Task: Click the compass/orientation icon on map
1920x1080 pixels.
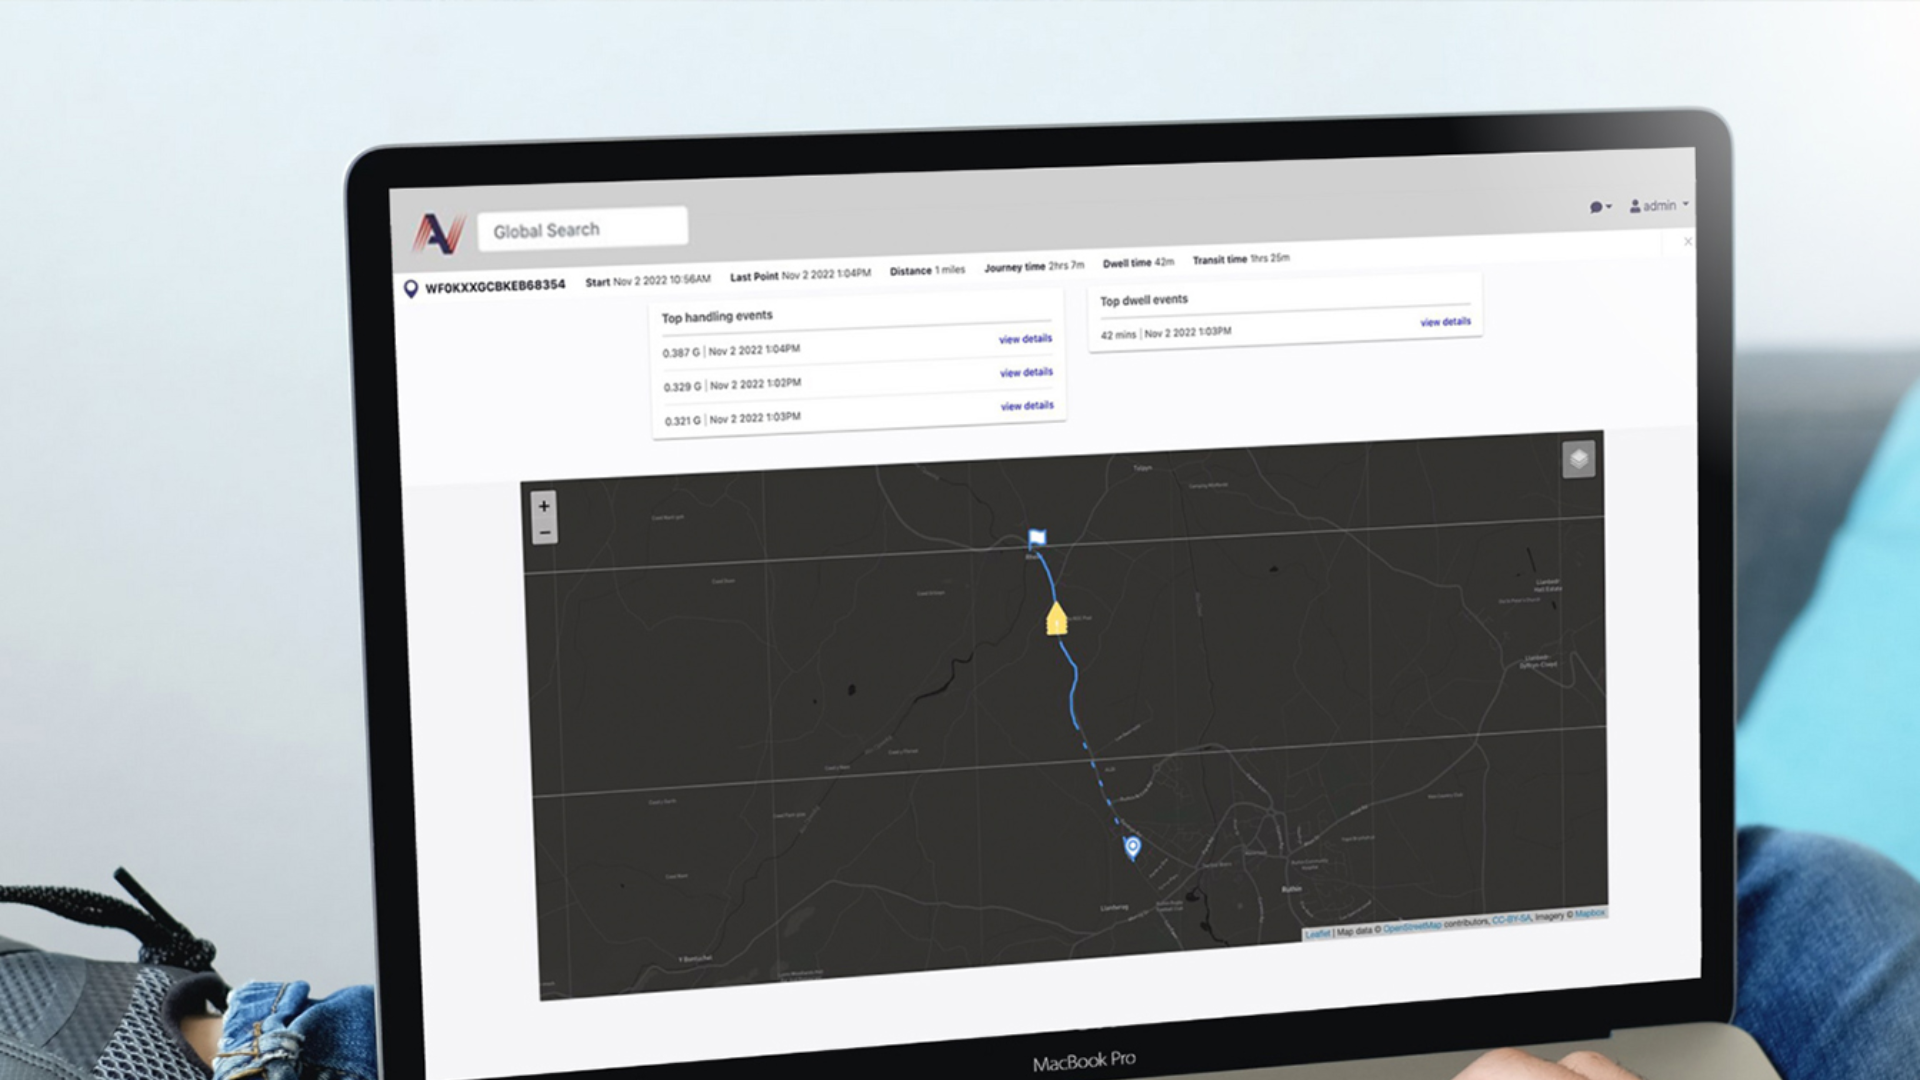Action: tap(1576, 459)
